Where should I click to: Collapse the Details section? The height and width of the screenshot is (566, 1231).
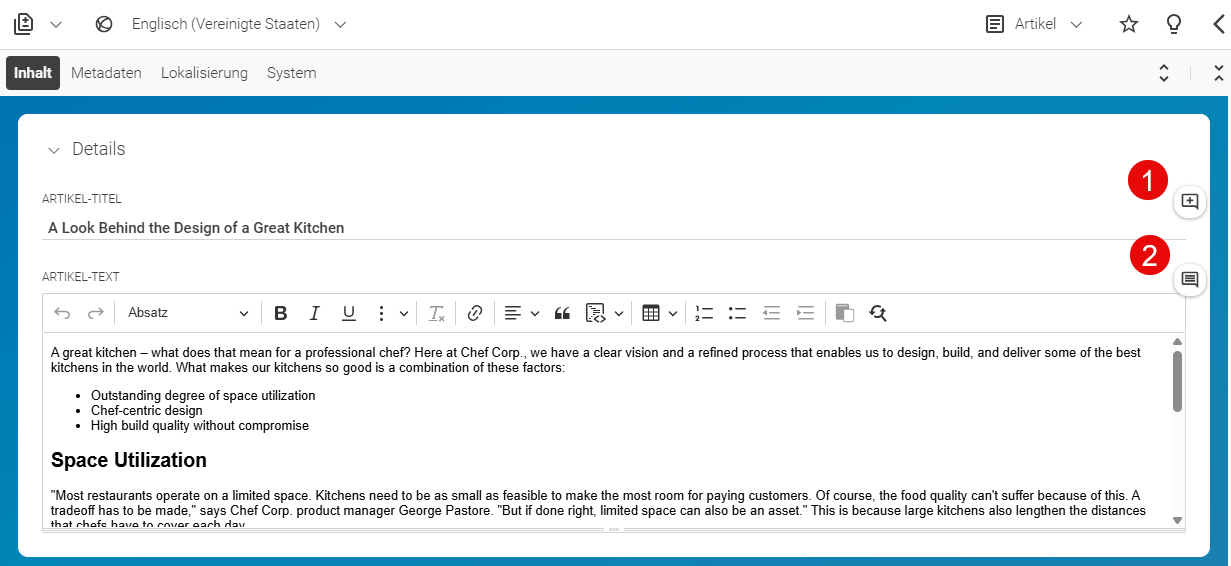click(54, 150)
